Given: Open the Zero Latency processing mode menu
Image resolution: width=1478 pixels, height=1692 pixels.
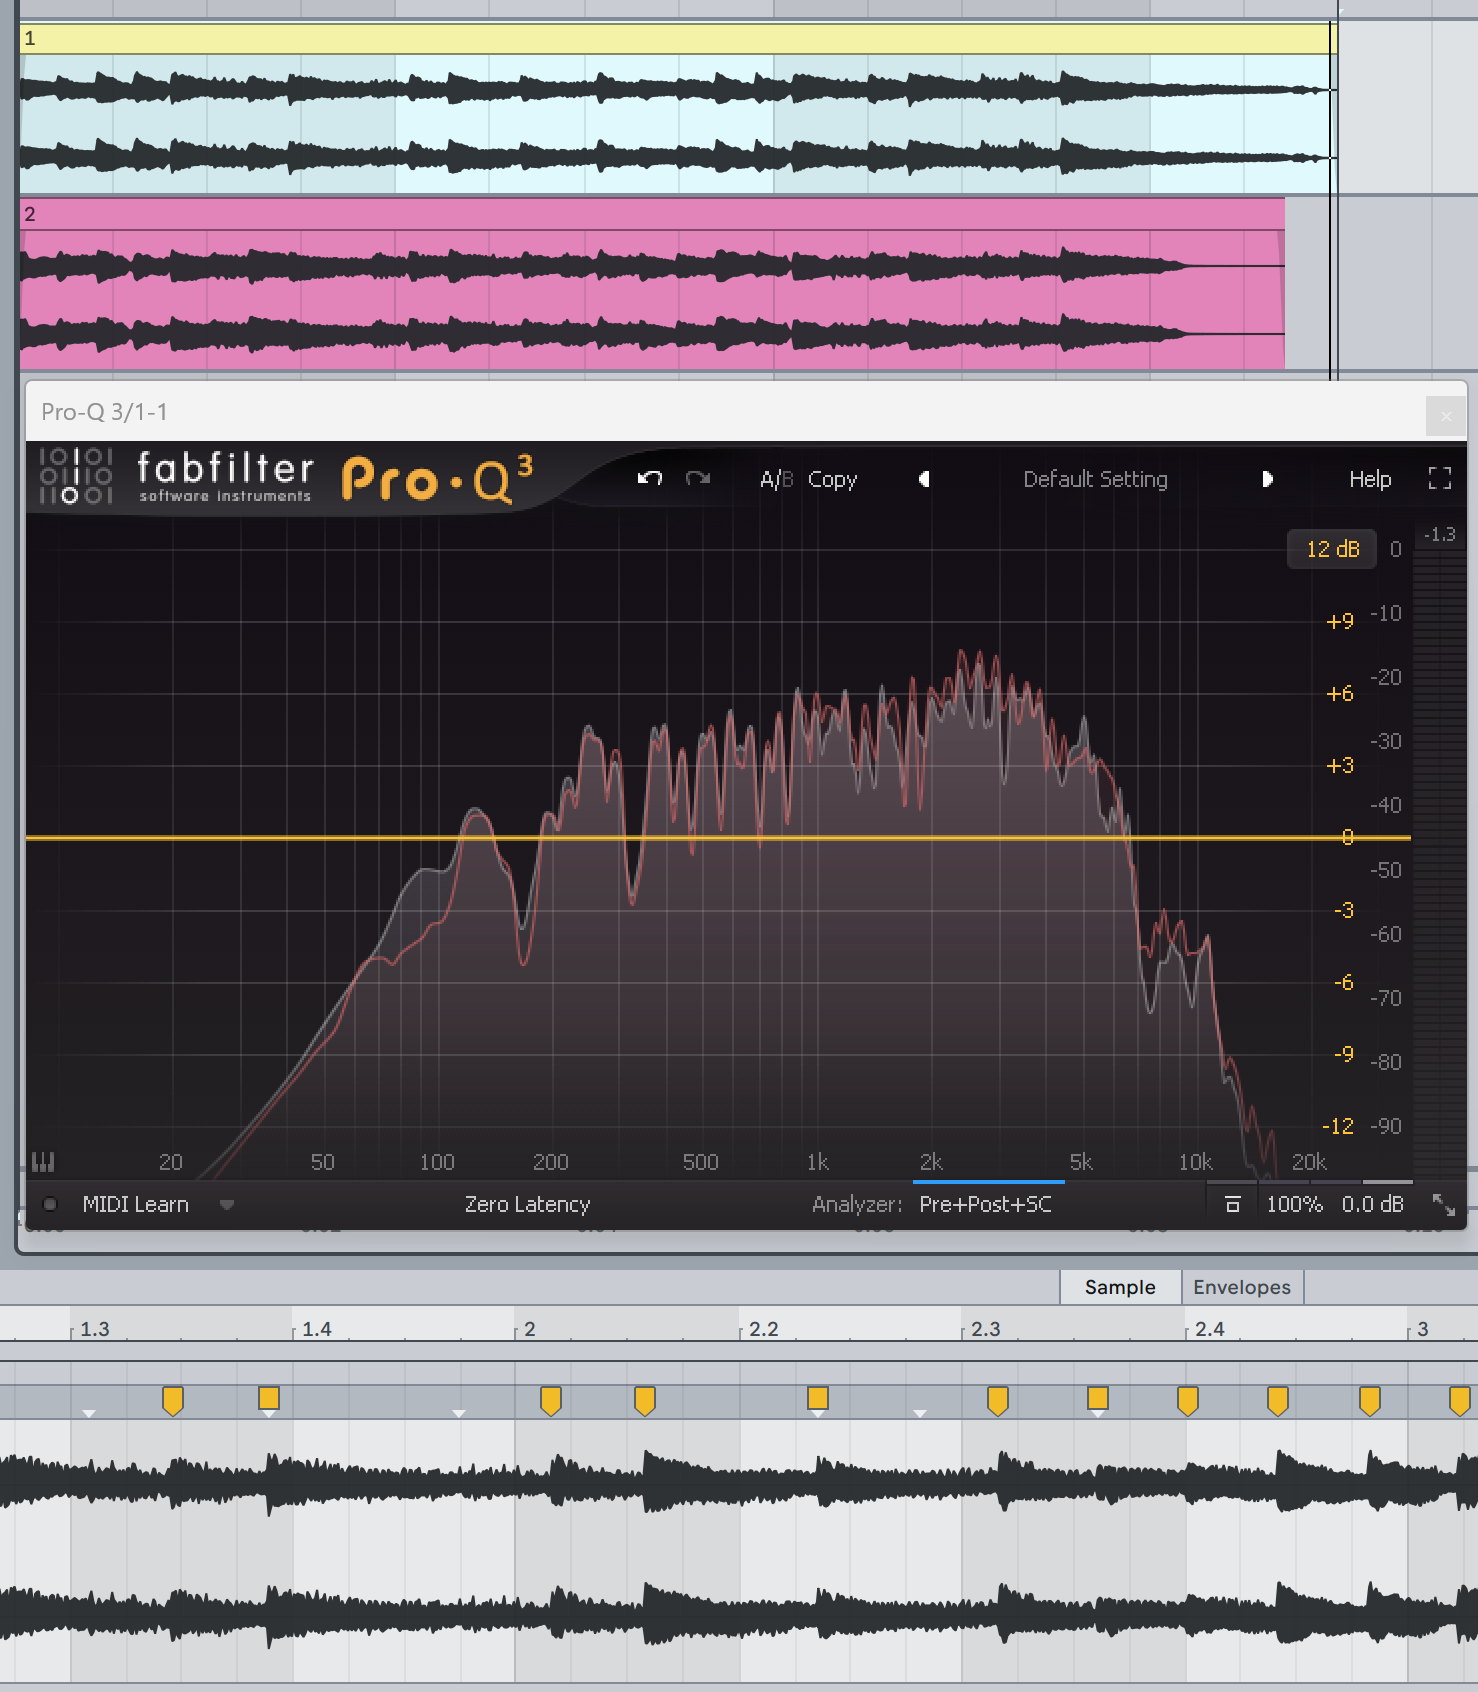Looking at the screenshot, I should tap(527, 1205).
